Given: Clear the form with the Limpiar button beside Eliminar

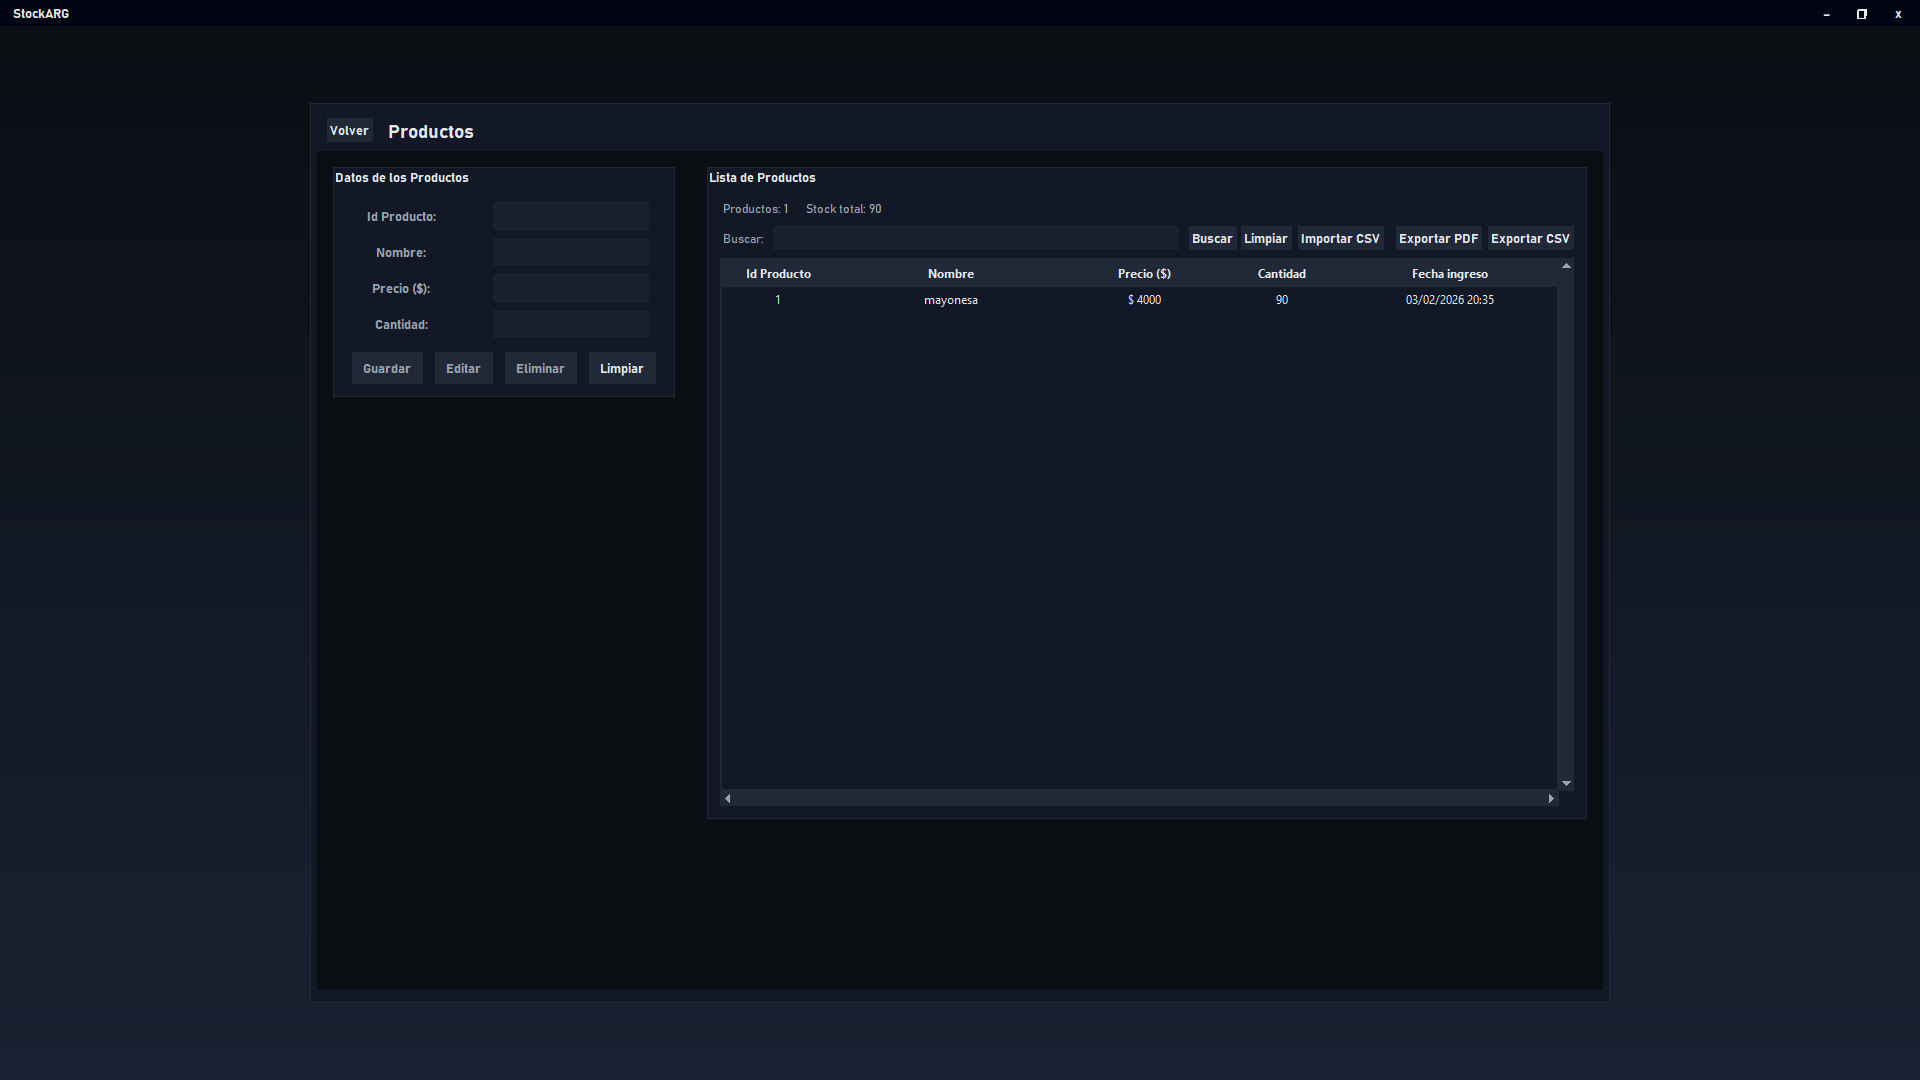Looking at the screenshot, I should [621, 369].
